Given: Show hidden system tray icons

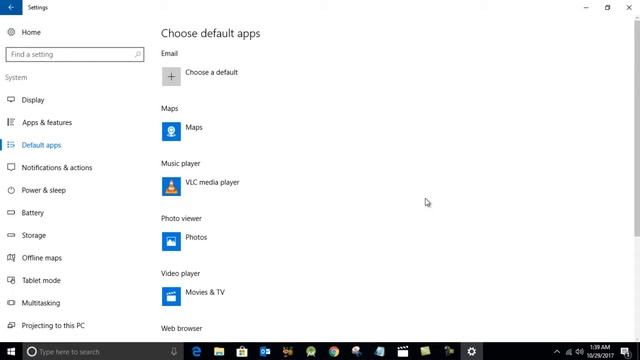Looking at the screenshot, I should tap(557, 351).
